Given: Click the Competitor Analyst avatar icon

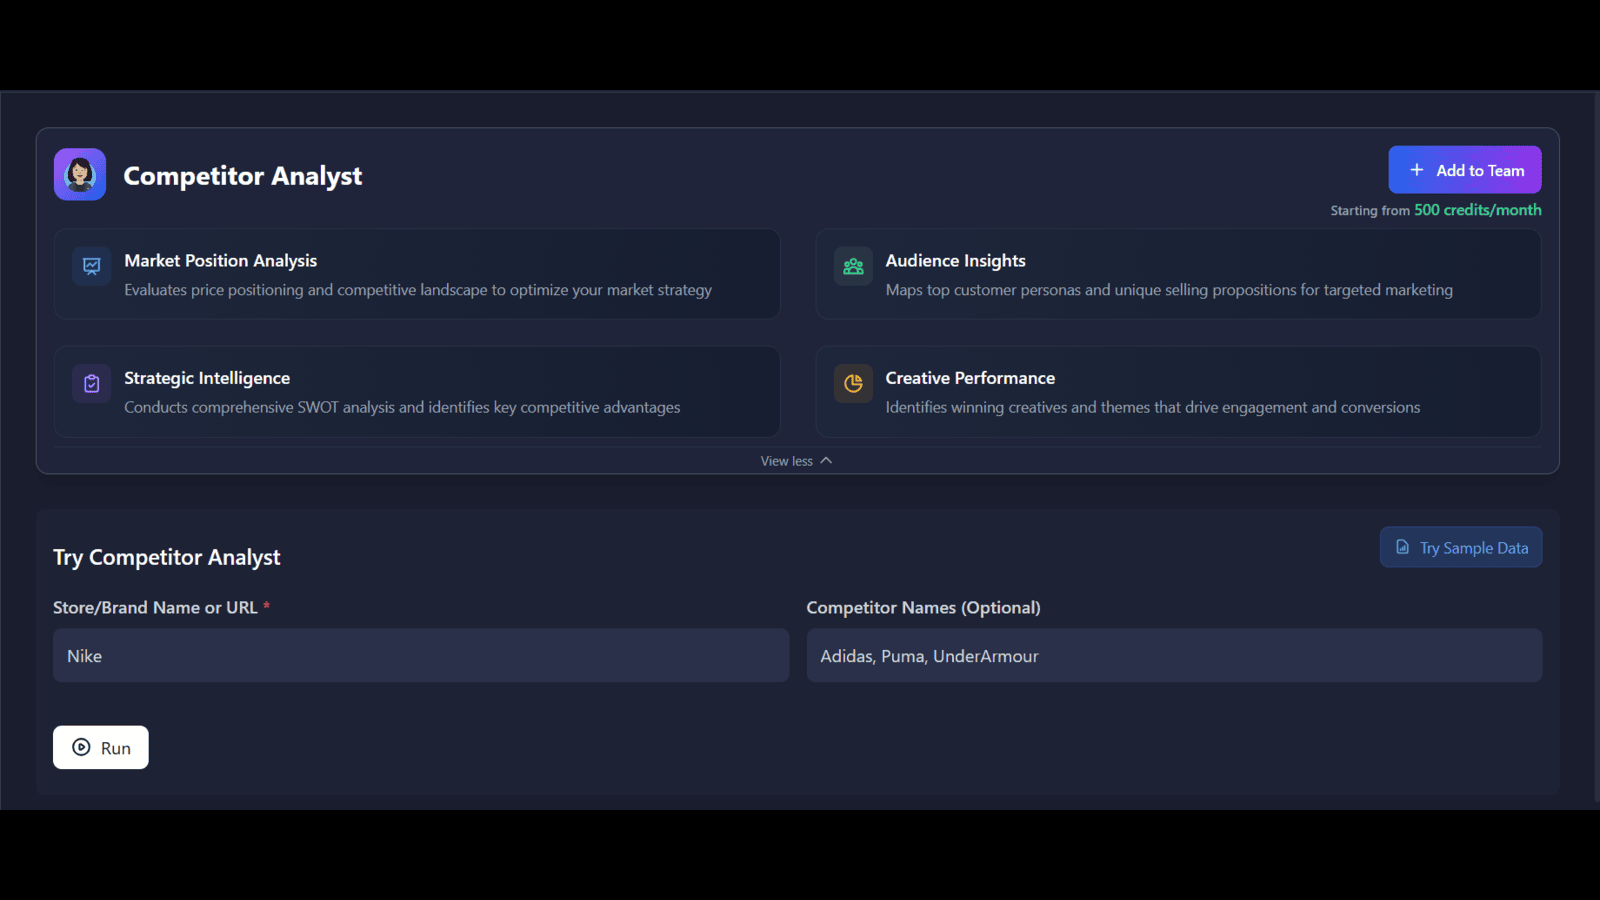Looking at the screenshot, I should [79, 173].
